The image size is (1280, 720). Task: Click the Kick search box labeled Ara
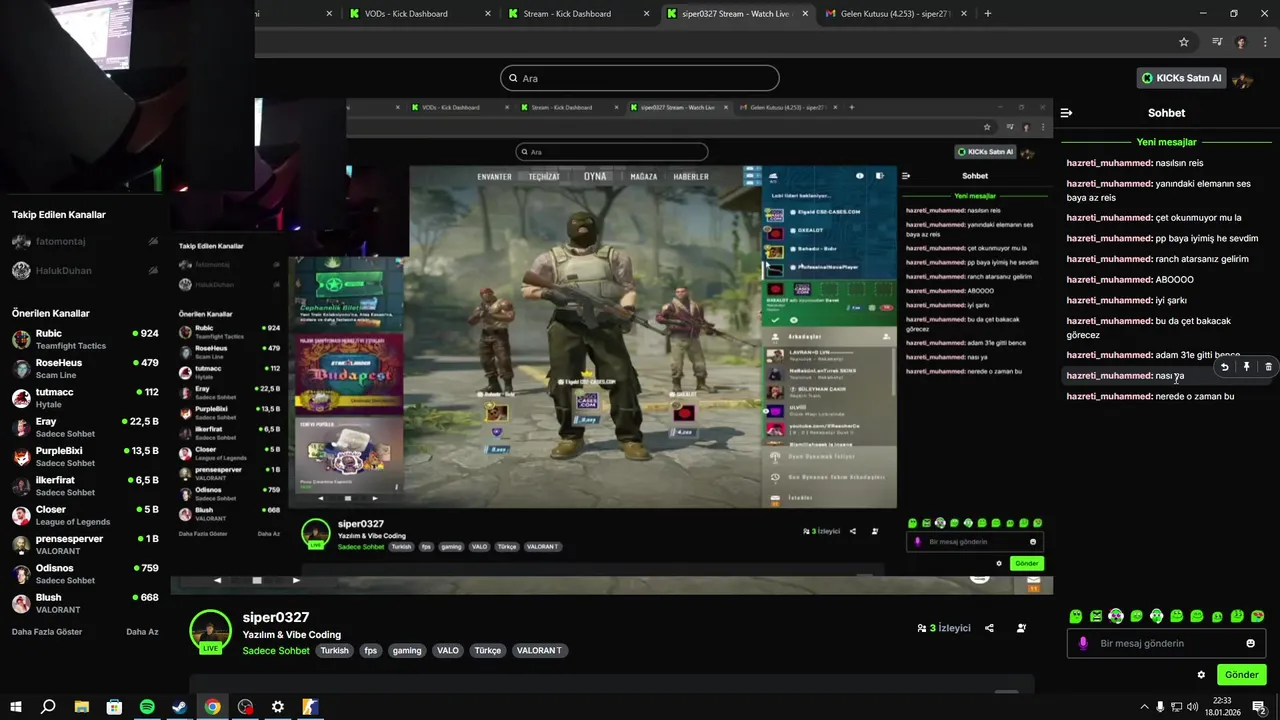640,78
